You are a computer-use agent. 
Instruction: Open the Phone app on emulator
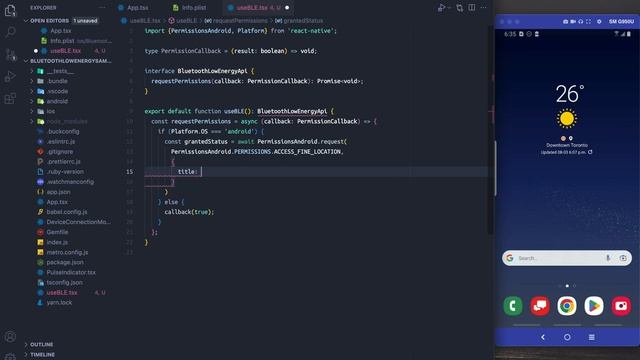(x=513, y=306)
